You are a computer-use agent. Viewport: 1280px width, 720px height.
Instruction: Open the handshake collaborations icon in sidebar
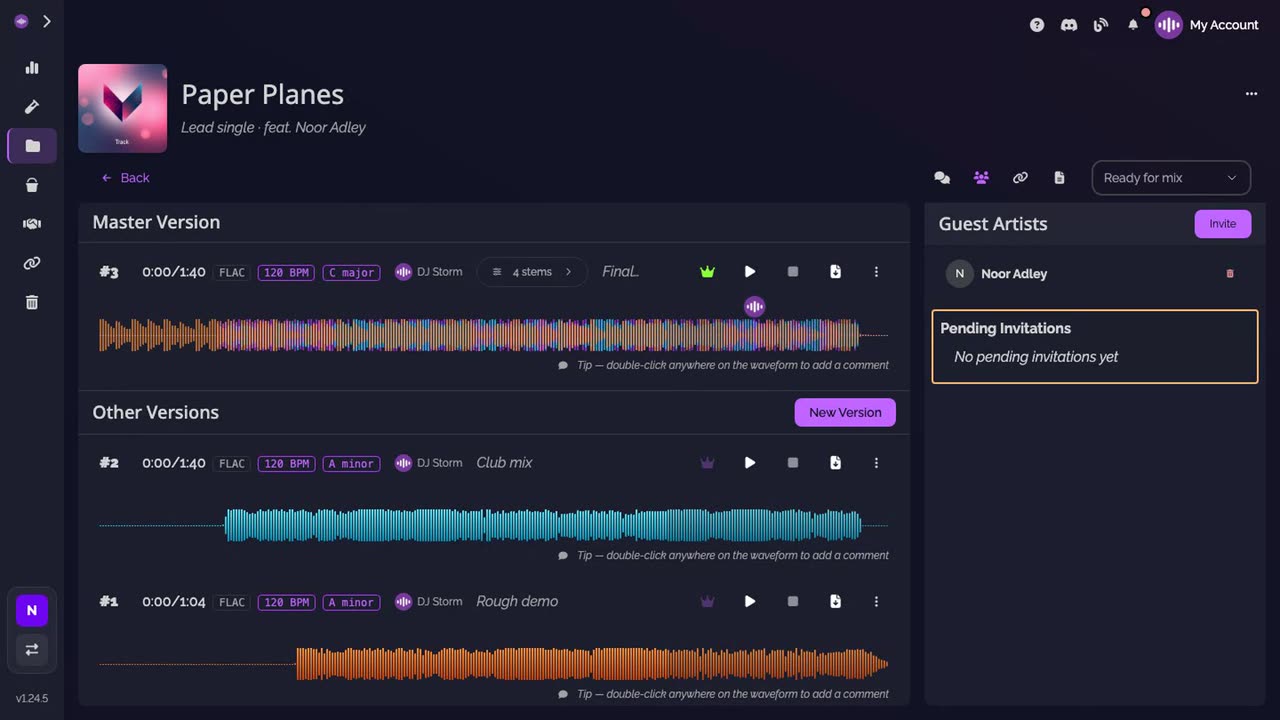pos(32,224)
